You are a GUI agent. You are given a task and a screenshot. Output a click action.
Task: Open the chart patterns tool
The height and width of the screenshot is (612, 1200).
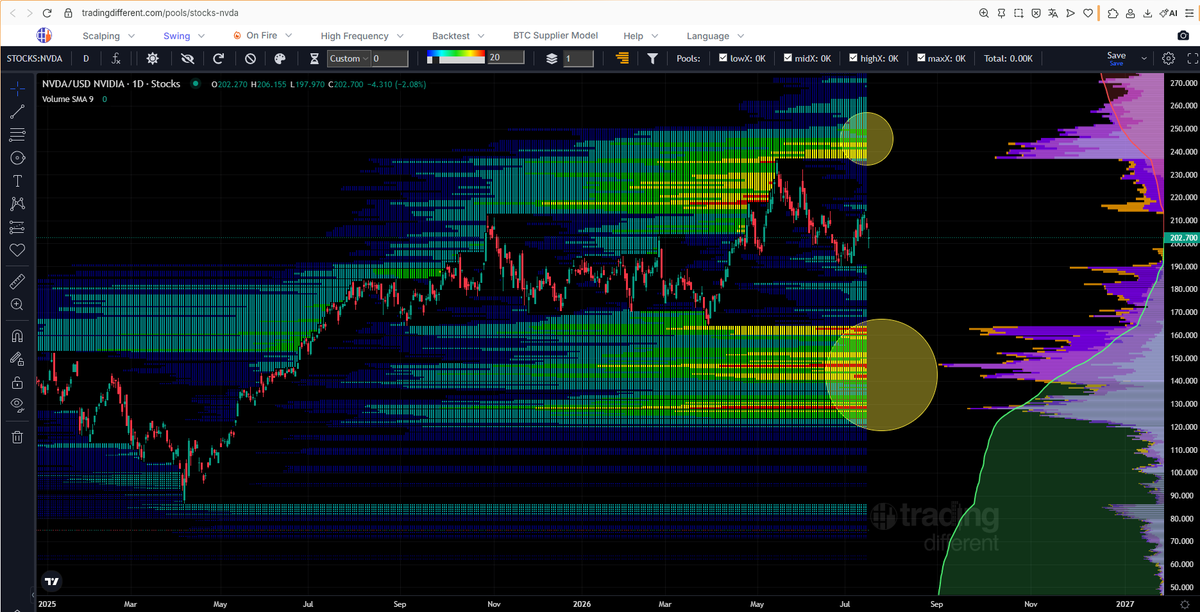pos(17,204)
